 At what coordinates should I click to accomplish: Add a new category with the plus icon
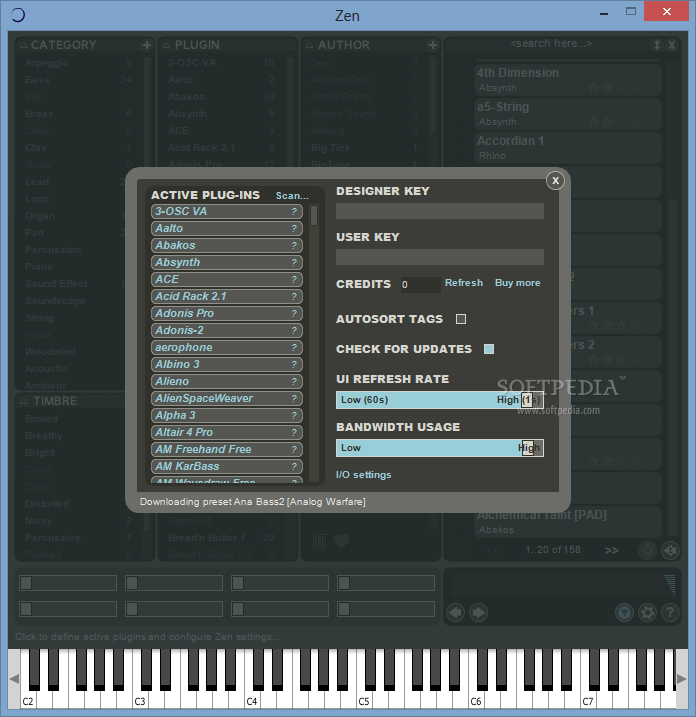point(147,45)
